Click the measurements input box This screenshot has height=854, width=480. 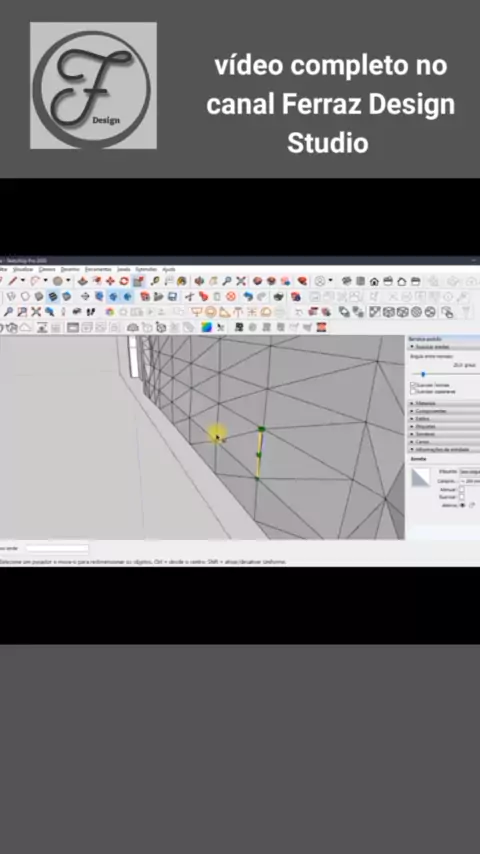click(57, 548)
